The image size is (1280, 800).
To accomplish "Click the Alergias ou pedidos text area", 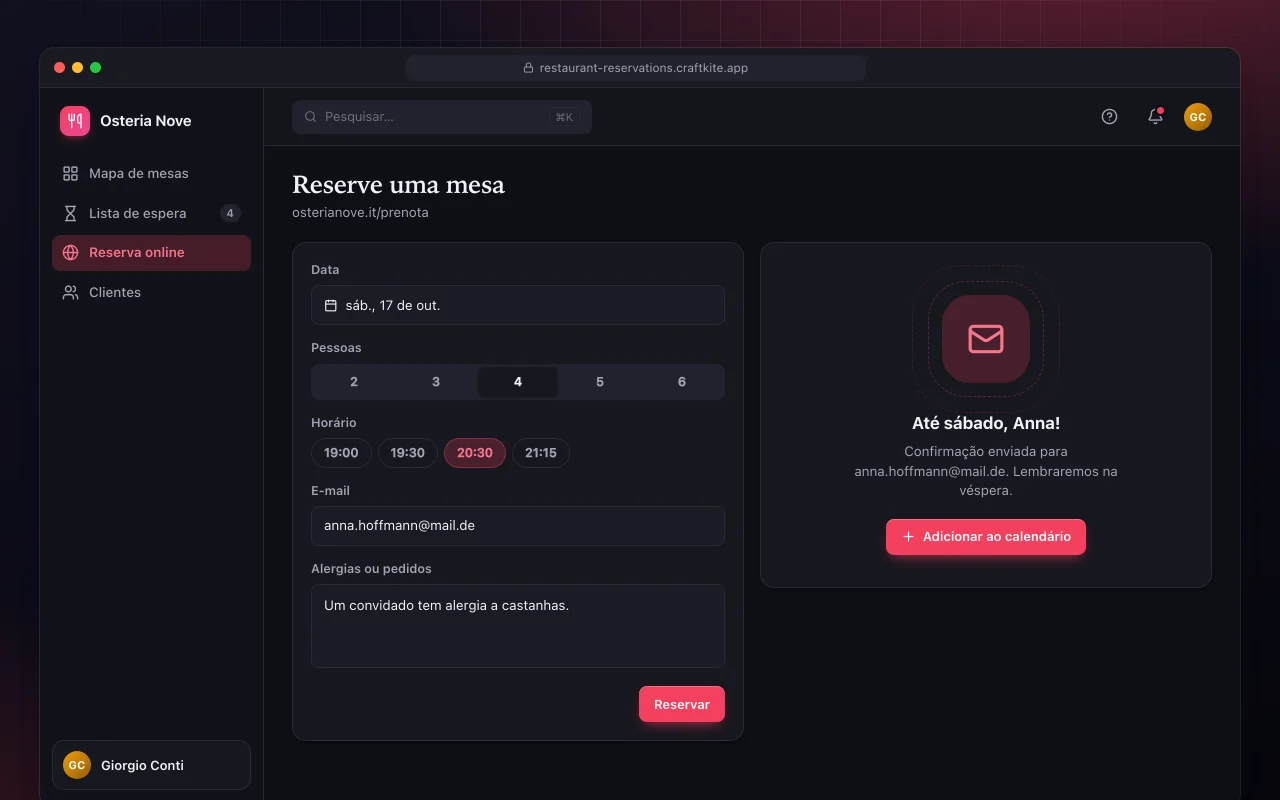I will 518,626.
